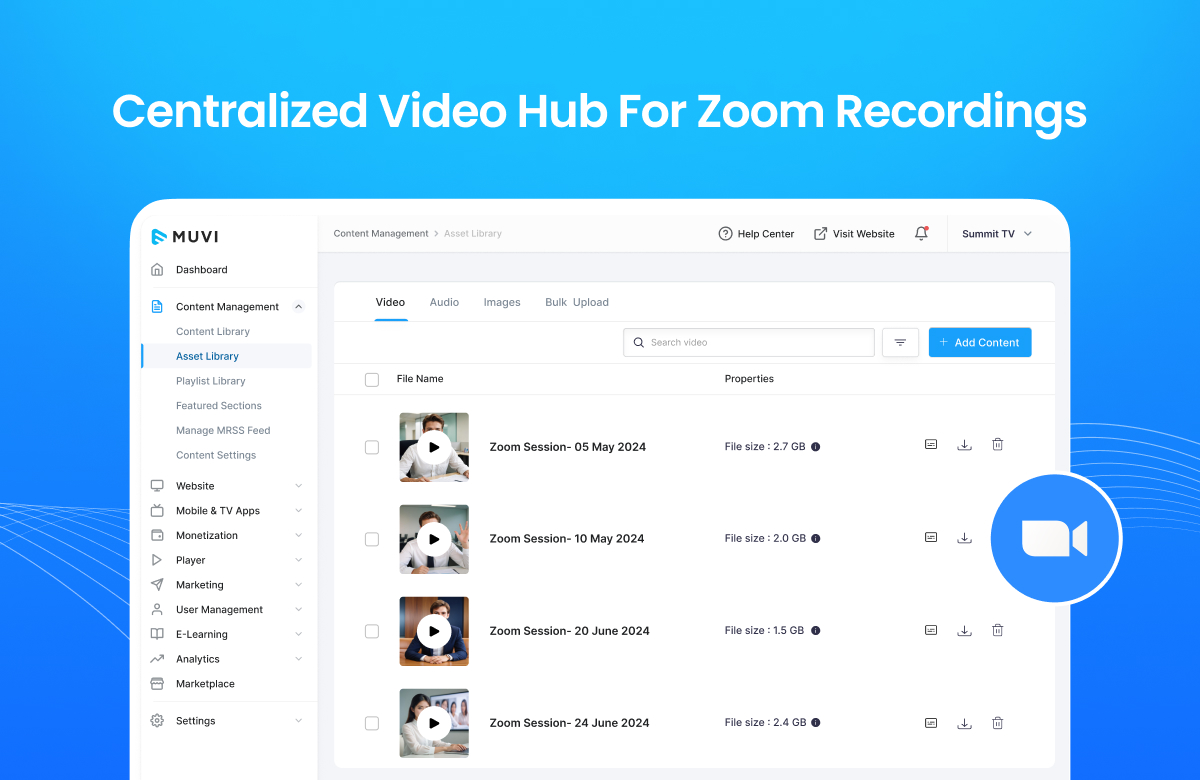Play the Zoom Session- 05 May 2024 thumbnail
Viewport: 1200px width, 780px height.
coord(434,447)
